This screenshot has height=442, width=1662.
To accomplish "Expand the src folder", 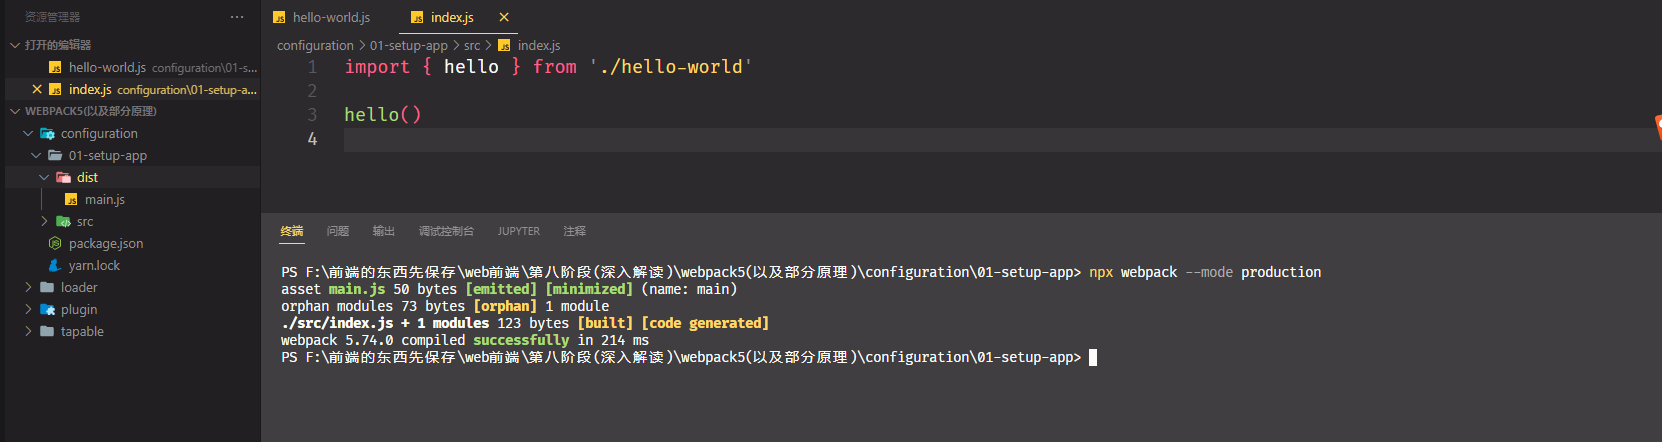I will [x=44, y=221].
